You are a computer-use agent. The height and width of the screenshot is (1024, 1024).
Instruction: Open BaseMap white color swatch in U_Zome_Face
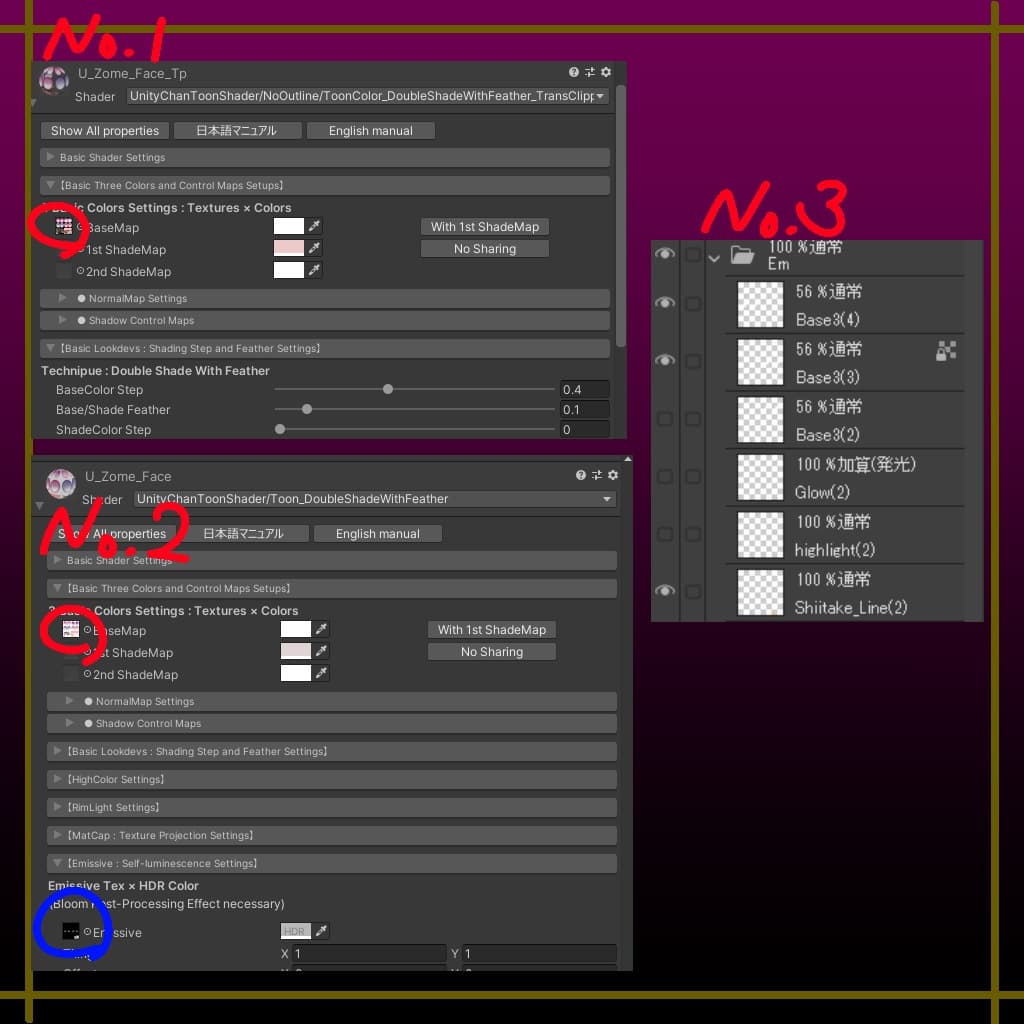(296, 629)
